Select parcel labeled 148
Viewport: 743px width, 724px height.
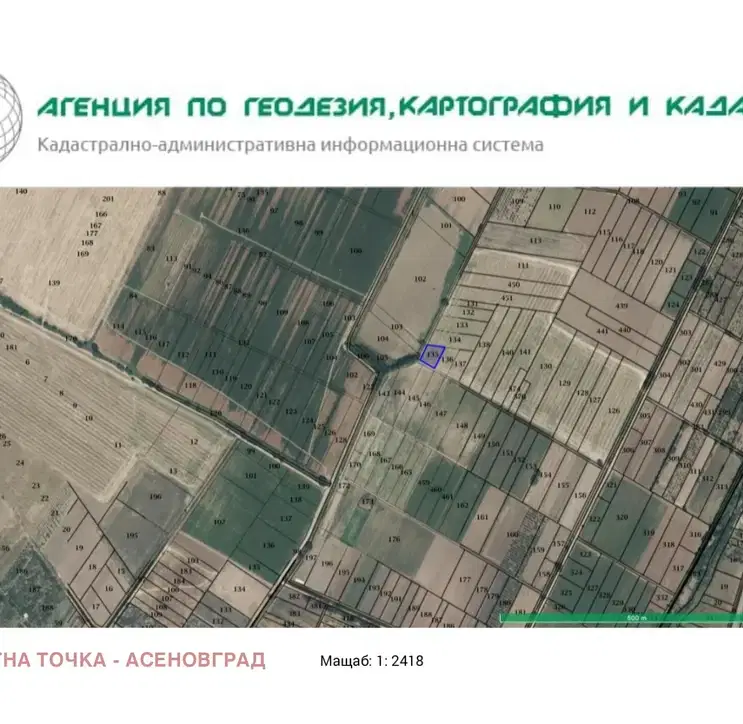(462, 425)
